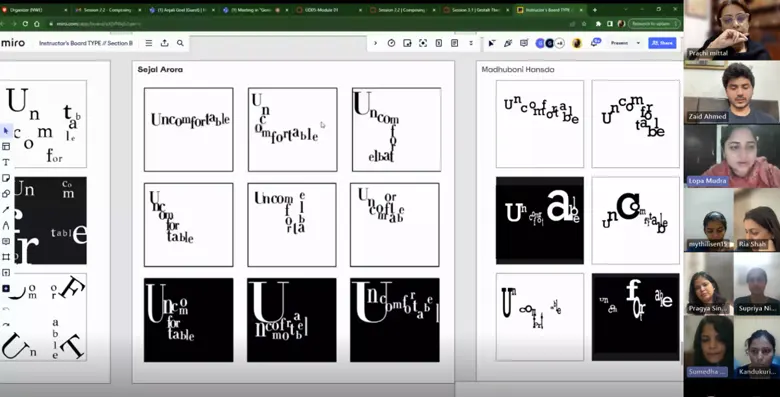The height and width of the screenshot is (397, 780).
Task: Click the user profile avatar
Action: [x=577, y=43]
